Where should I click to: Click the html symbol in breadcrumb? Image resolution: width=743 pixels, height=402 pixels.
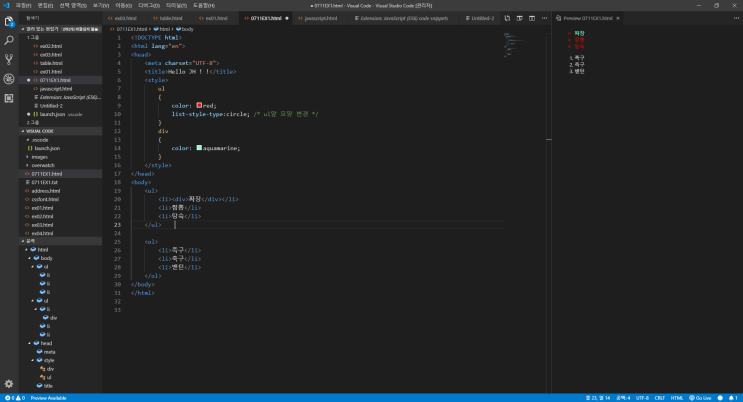tap(162, 29)
